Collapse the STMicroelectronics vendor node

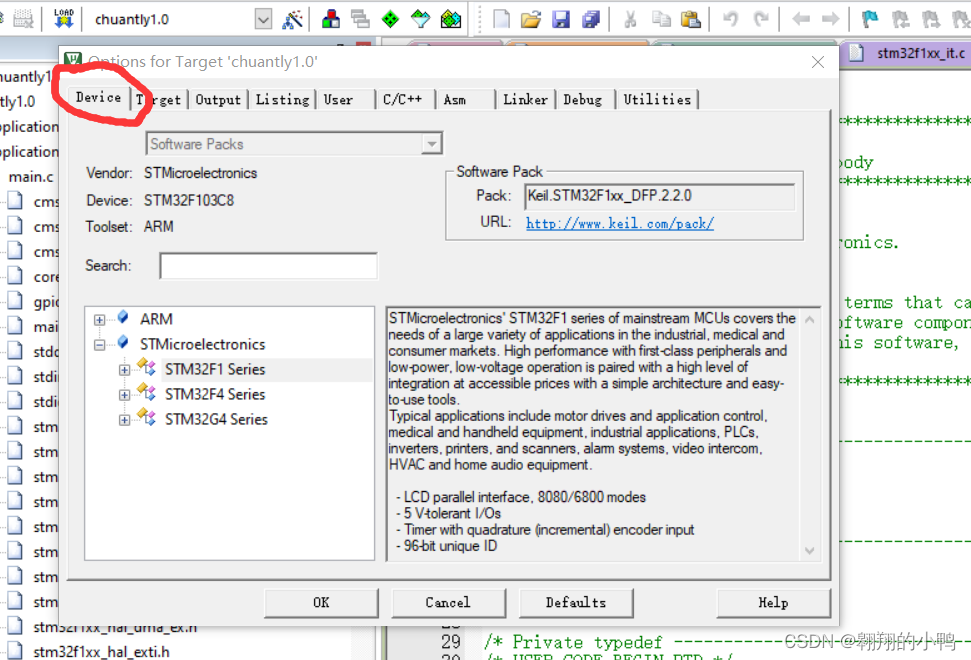[x=99, y=344]
